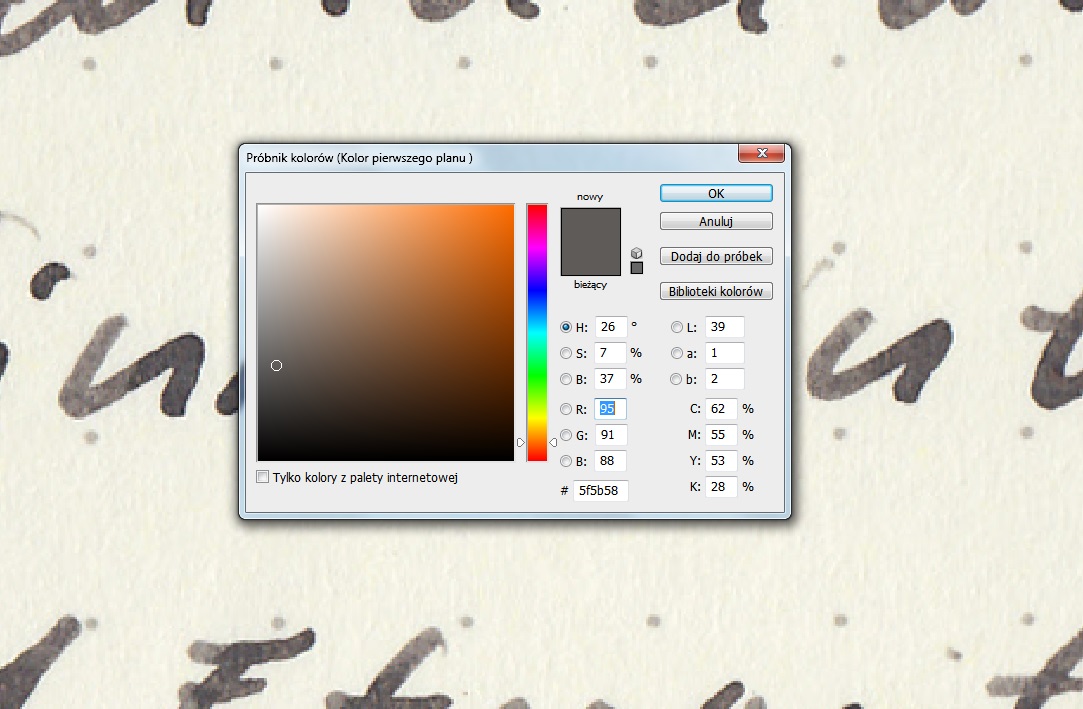
Task: Click the C cyan percentage field
Action: (x=721, y=409)
